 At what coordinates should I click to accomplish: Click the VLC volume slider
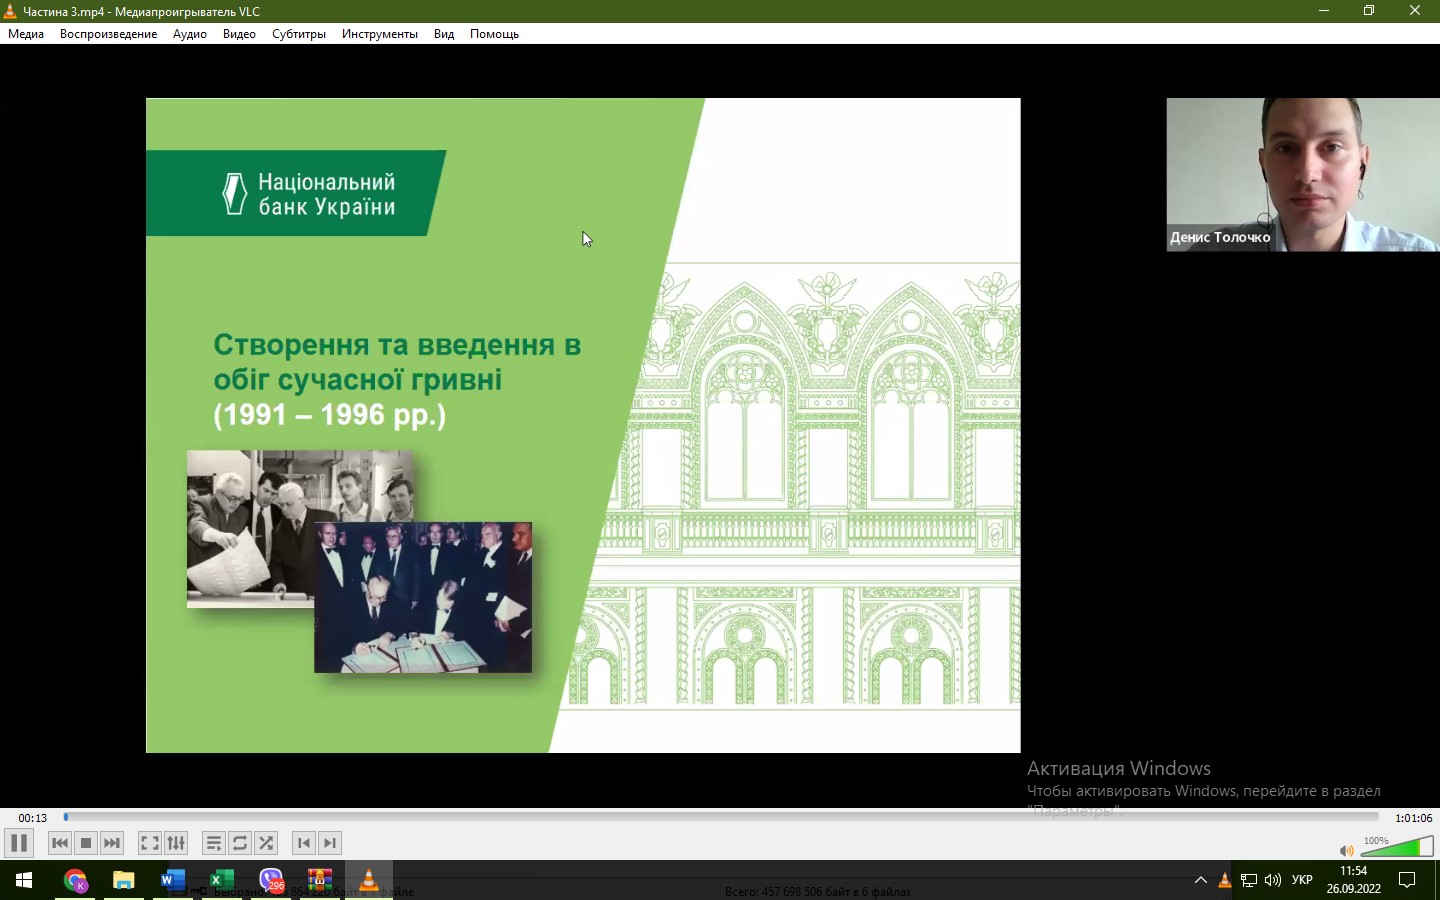pyautogui.click(x=1398, y=849)
